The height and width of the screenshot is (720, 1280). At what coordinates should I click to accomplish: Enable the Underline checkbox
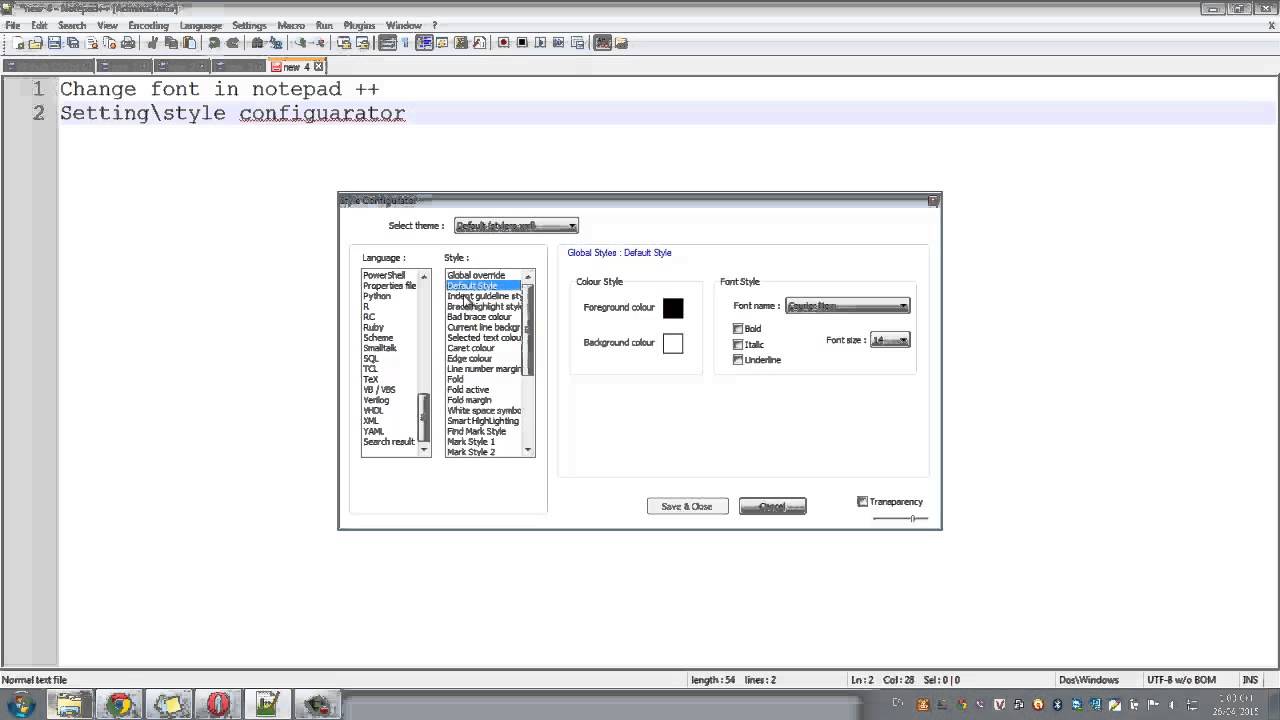(738, 360)
